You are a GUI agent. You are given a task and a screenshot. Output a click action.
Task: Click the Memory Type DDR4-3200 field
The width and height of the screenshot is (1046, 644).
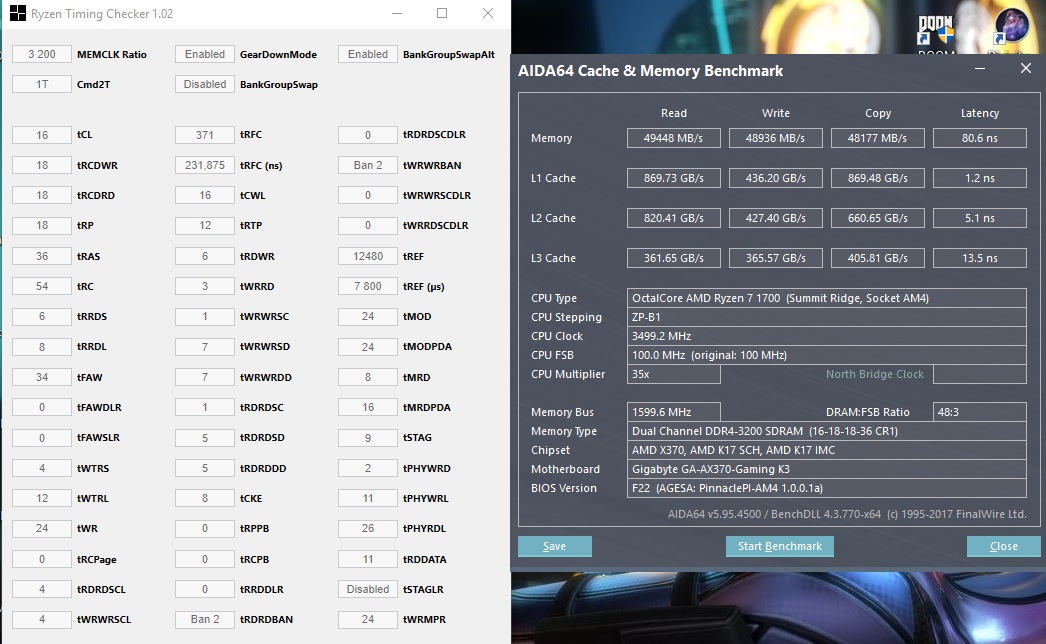(x=827, y=431)
